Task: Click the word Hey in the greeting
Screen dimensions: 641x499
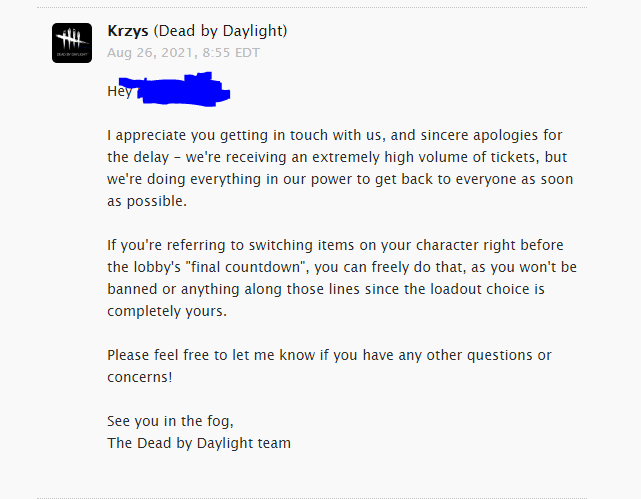Action: (x=119, y=91)
